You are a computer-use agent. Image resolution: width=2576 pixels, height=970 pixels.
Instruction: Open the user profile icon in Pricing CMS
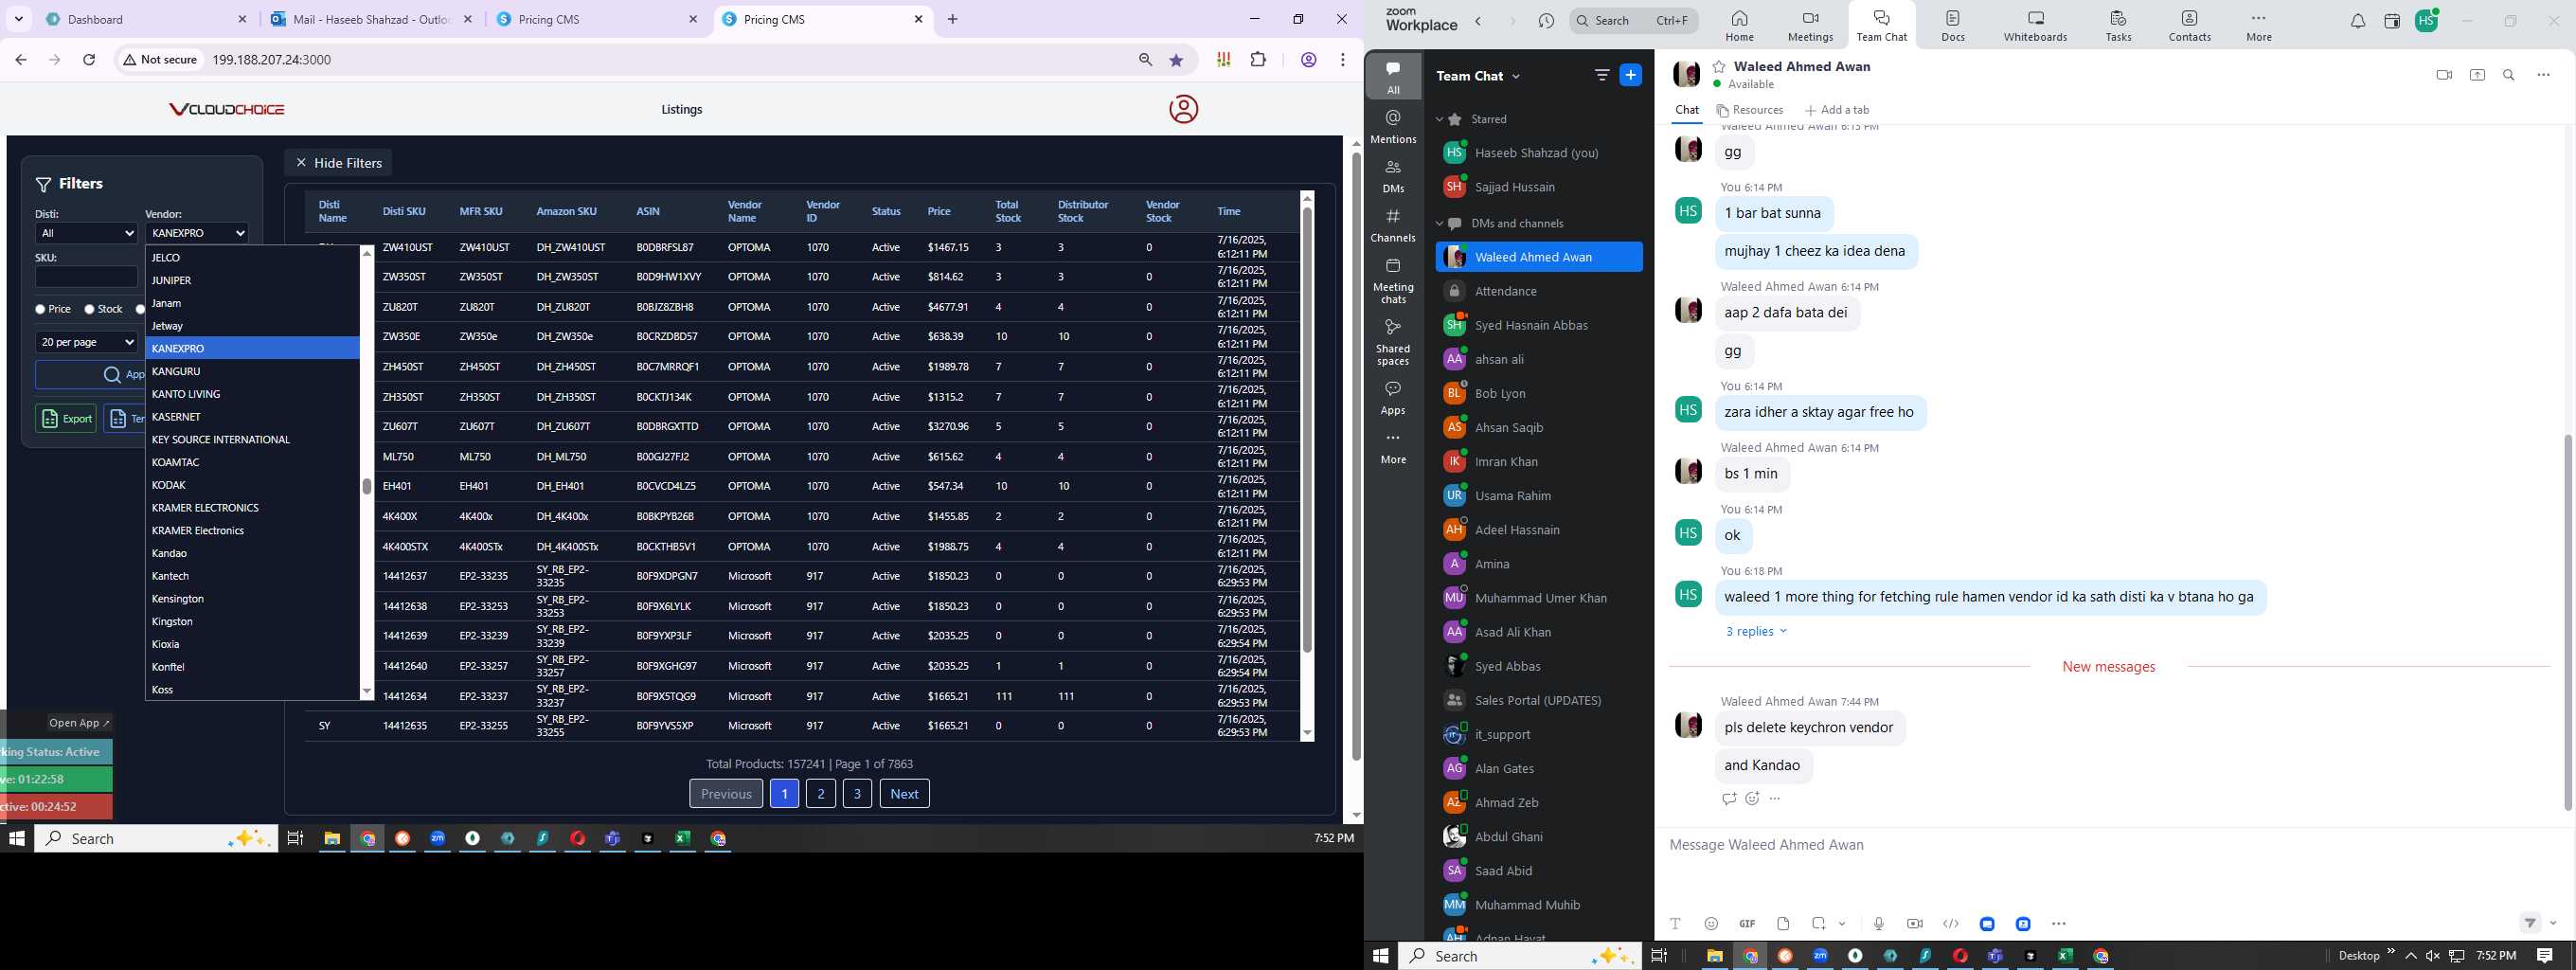(x=1183, y=109)
